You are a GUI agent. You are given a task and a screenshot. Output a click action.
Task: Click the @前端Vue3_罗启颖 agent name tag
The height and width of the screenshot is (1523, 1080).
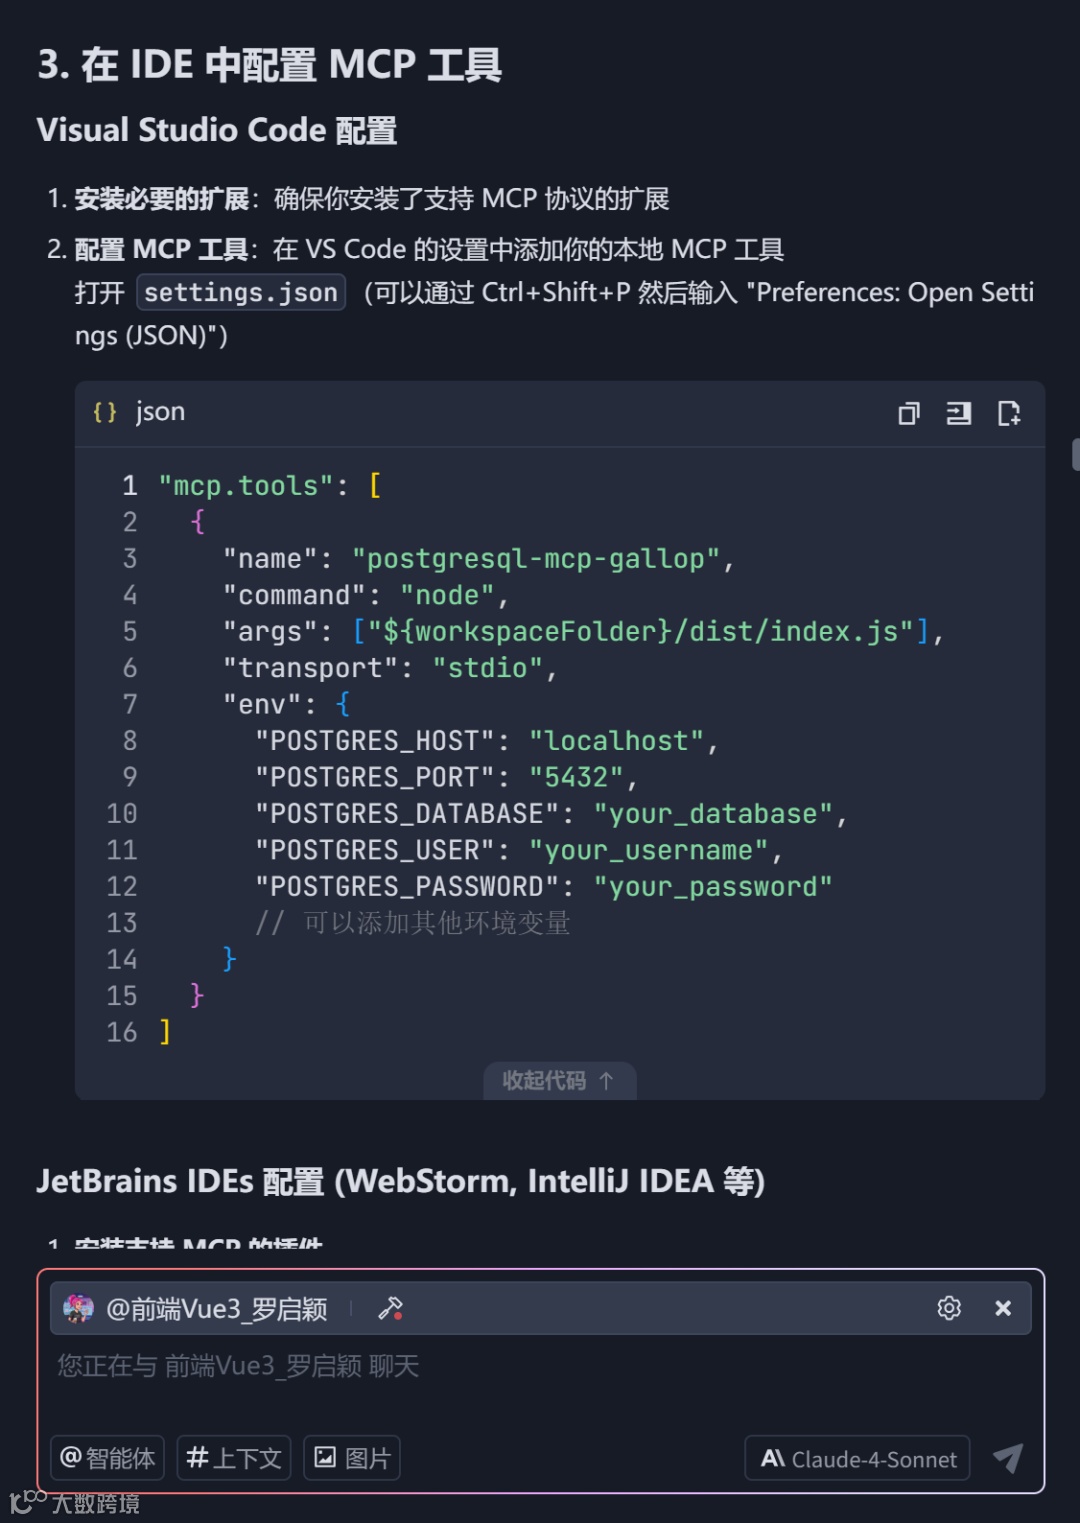[x=216, y=1308]
